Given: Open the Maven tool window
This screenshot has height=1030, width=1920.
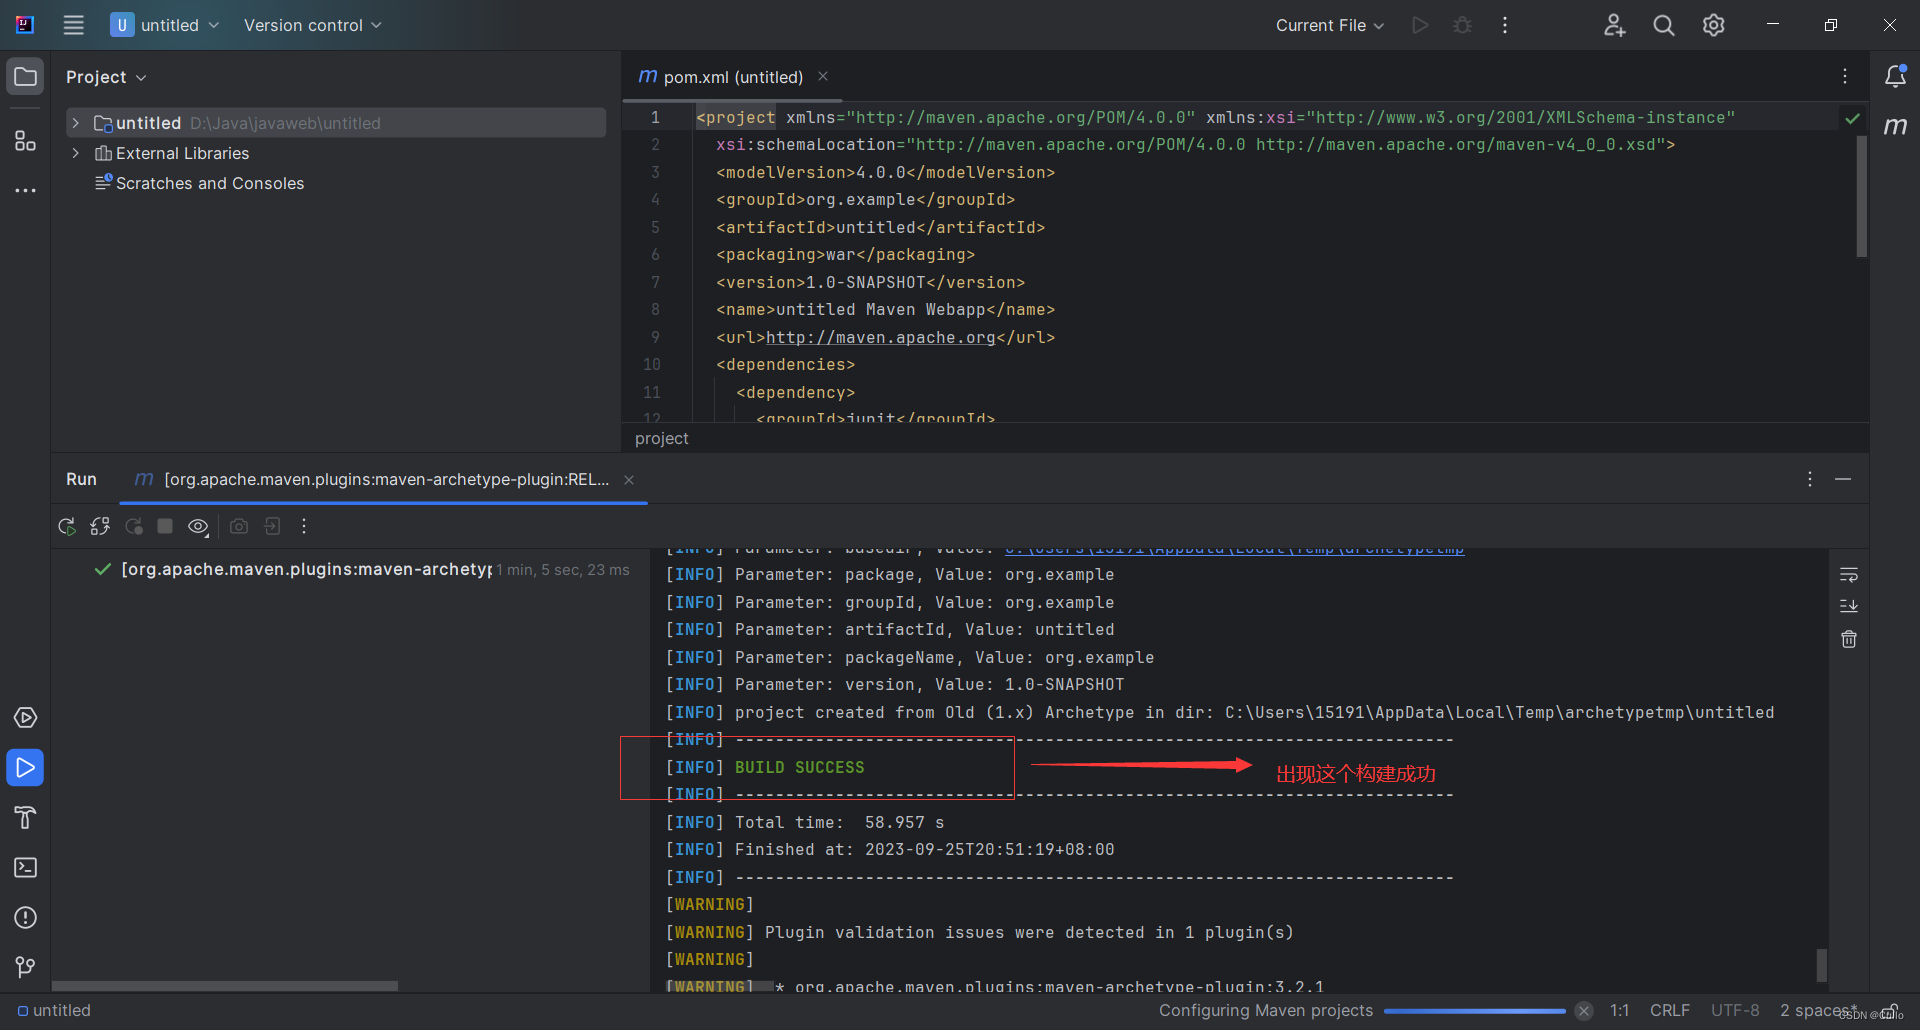Looking at the screenshot, I should [1895, 127].
